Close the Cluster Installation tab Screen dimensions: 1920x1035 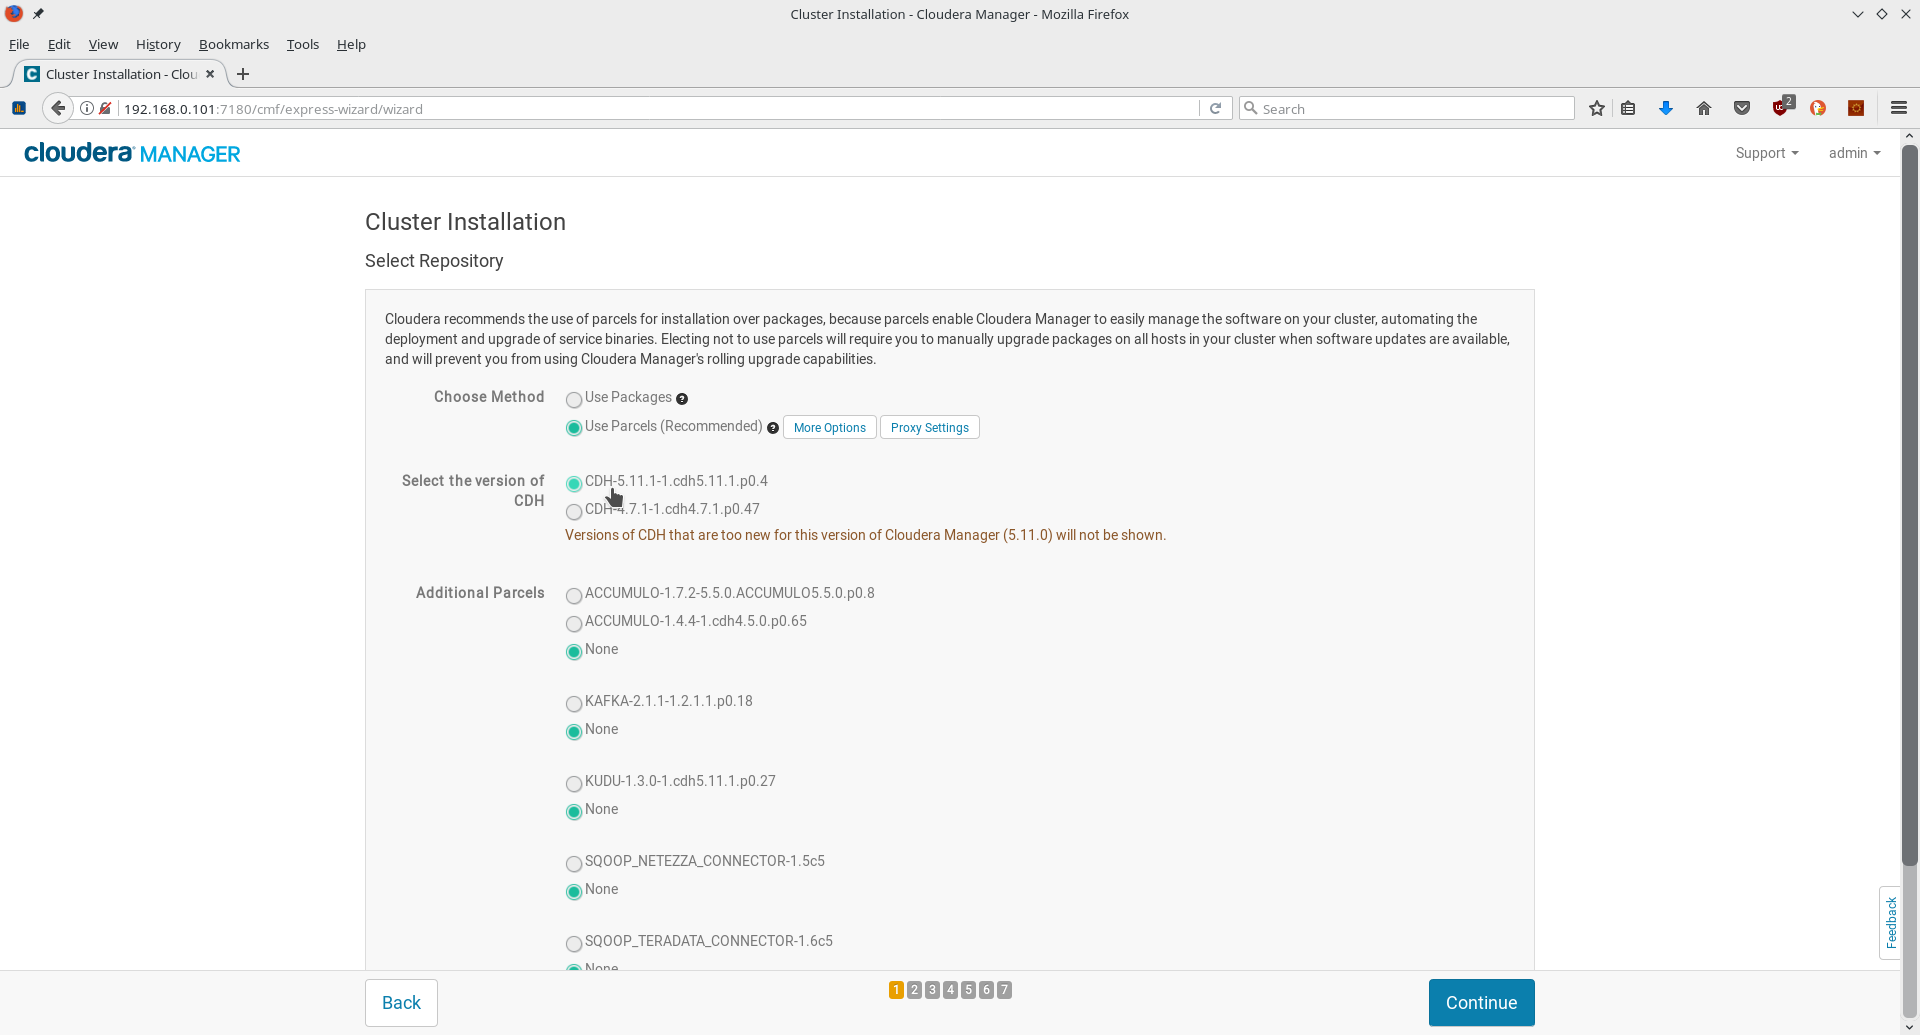[210, 74]
